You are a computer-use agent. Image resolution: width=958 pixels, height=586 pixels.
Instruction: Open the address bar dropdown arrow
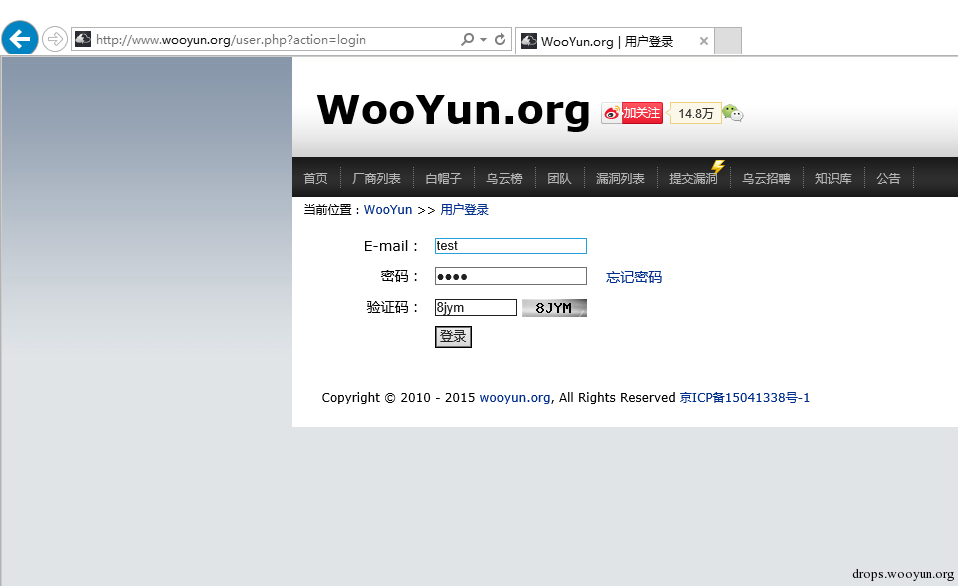point(483,39)
